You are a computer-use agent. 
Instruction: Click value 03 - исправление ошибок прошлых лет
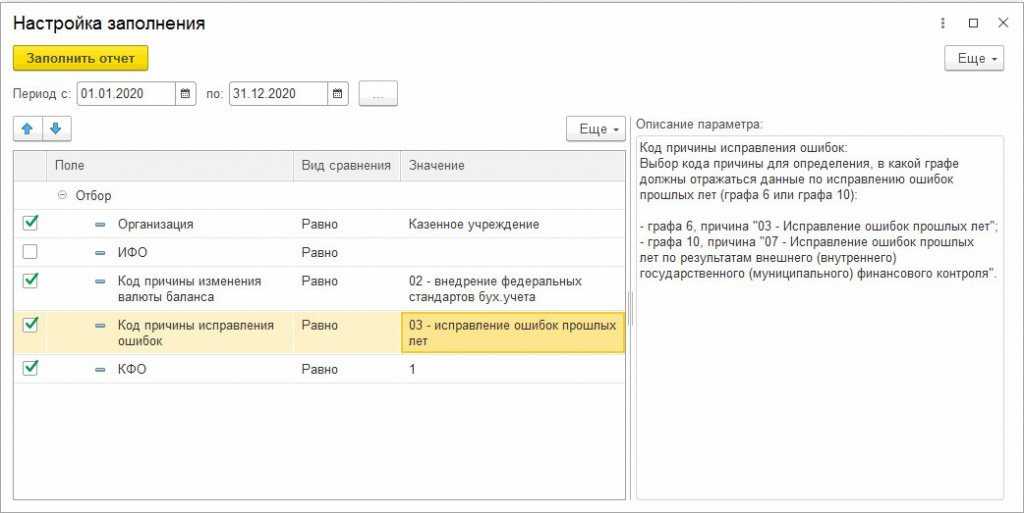point(513,333)
